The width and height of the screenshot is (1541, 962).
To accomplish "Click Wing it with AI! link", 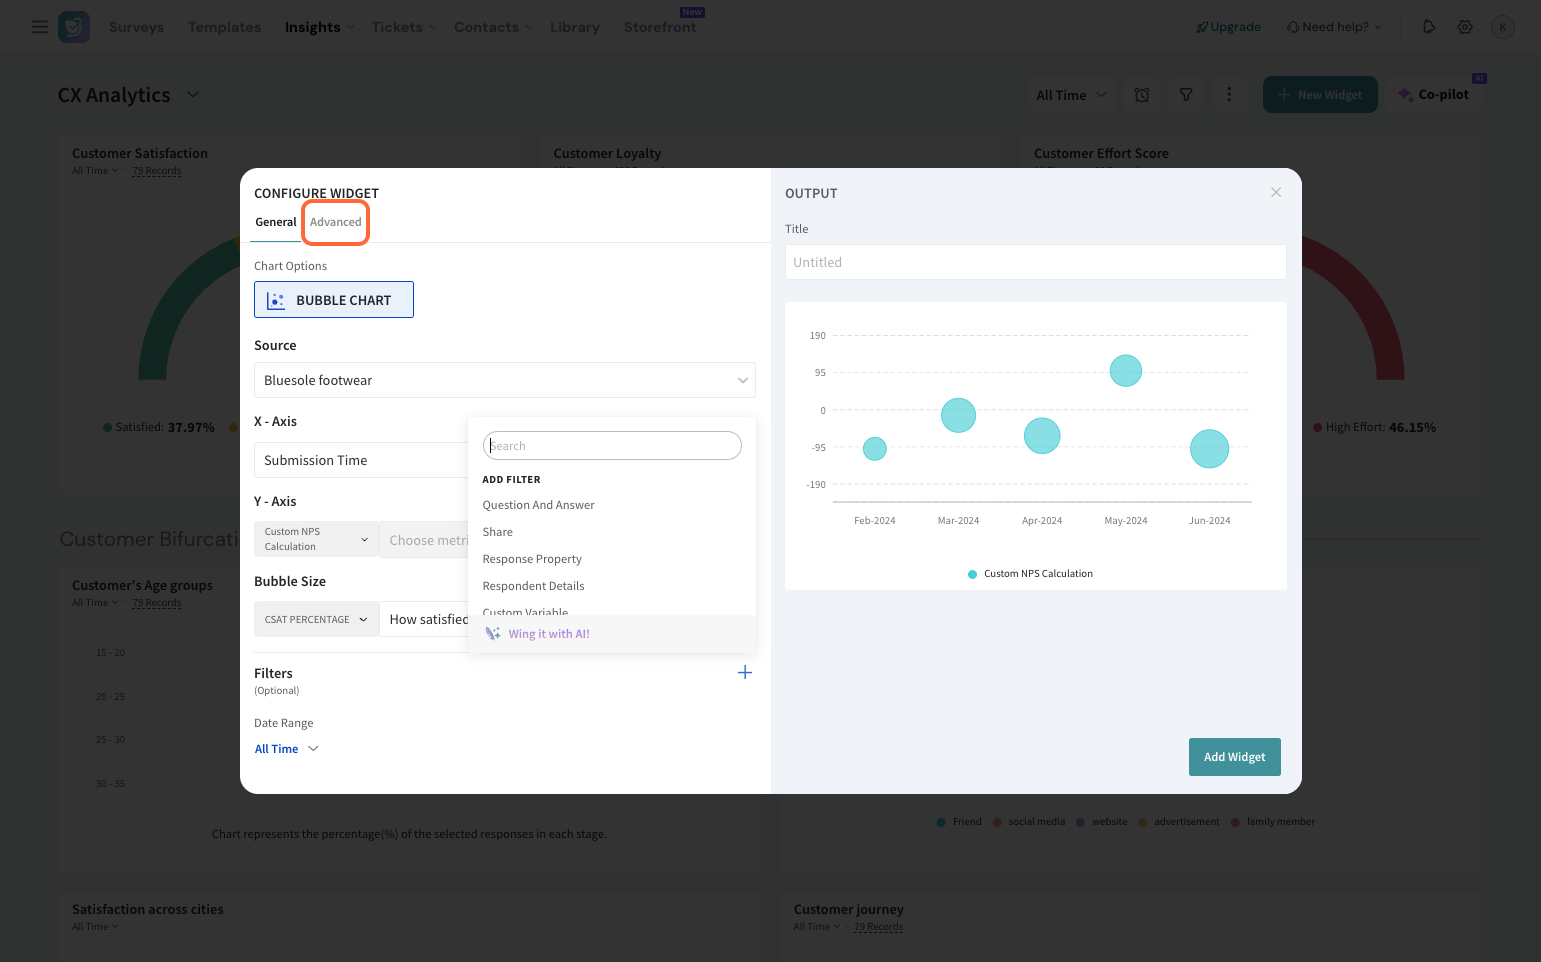I will coord(548,634).
